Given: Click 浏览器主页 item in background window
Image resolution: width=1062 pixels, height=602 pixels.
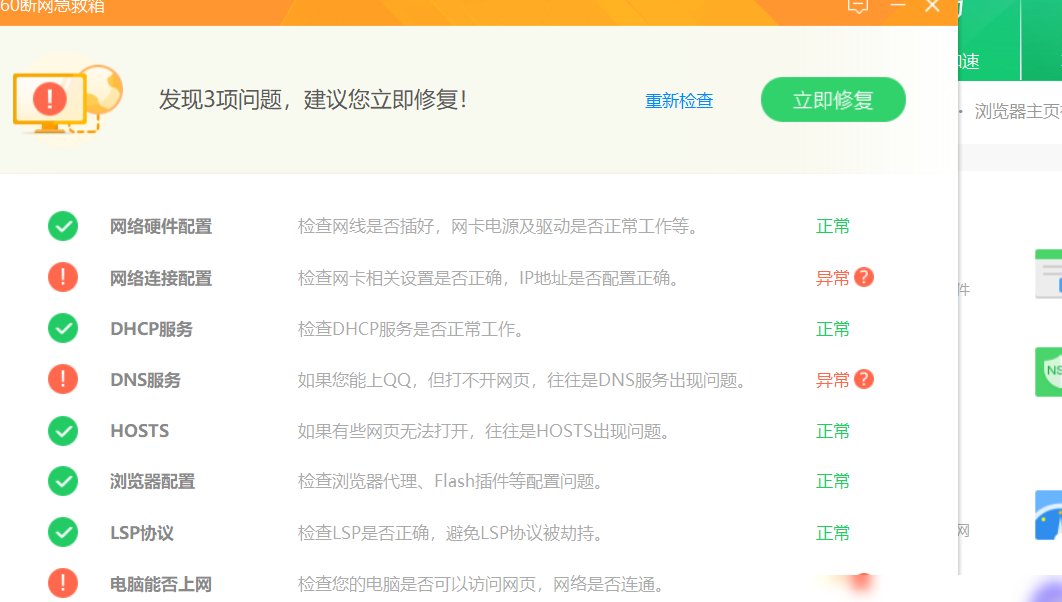Looking at the screenshot, I should [1018, 111].
